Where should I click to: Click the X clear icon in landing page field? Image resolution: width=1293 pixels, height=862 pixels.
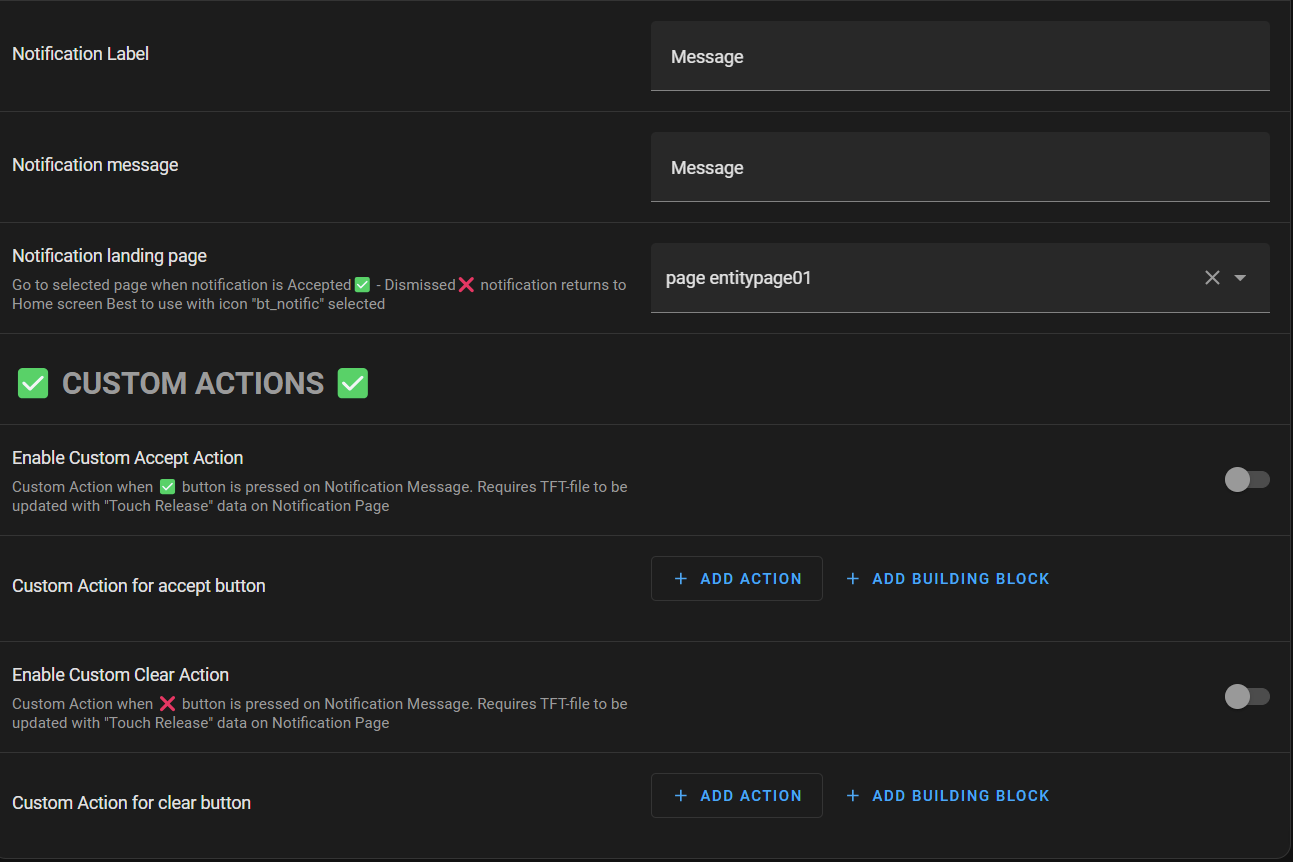(1212, 277)
